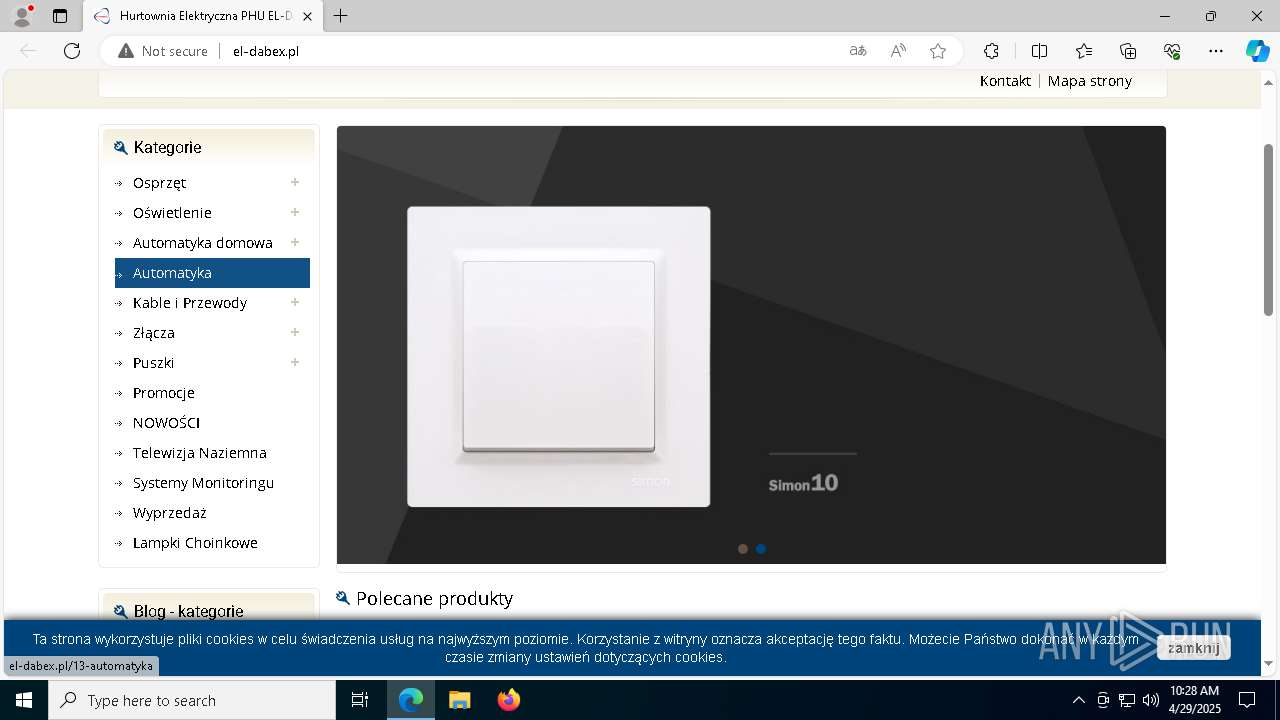Close the Hurtownia Elektryczna tab
This screenshot has width=1280, height=720.
[x=307, y=16]
